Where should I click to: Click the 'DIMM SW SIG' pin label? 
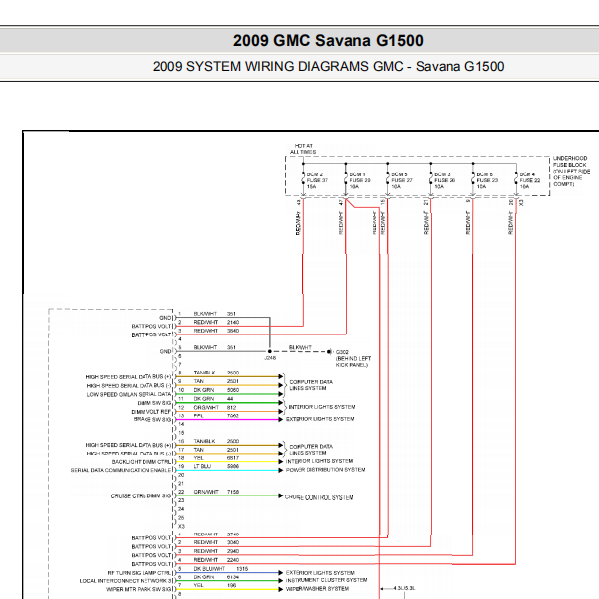click(x=154, y=403)
